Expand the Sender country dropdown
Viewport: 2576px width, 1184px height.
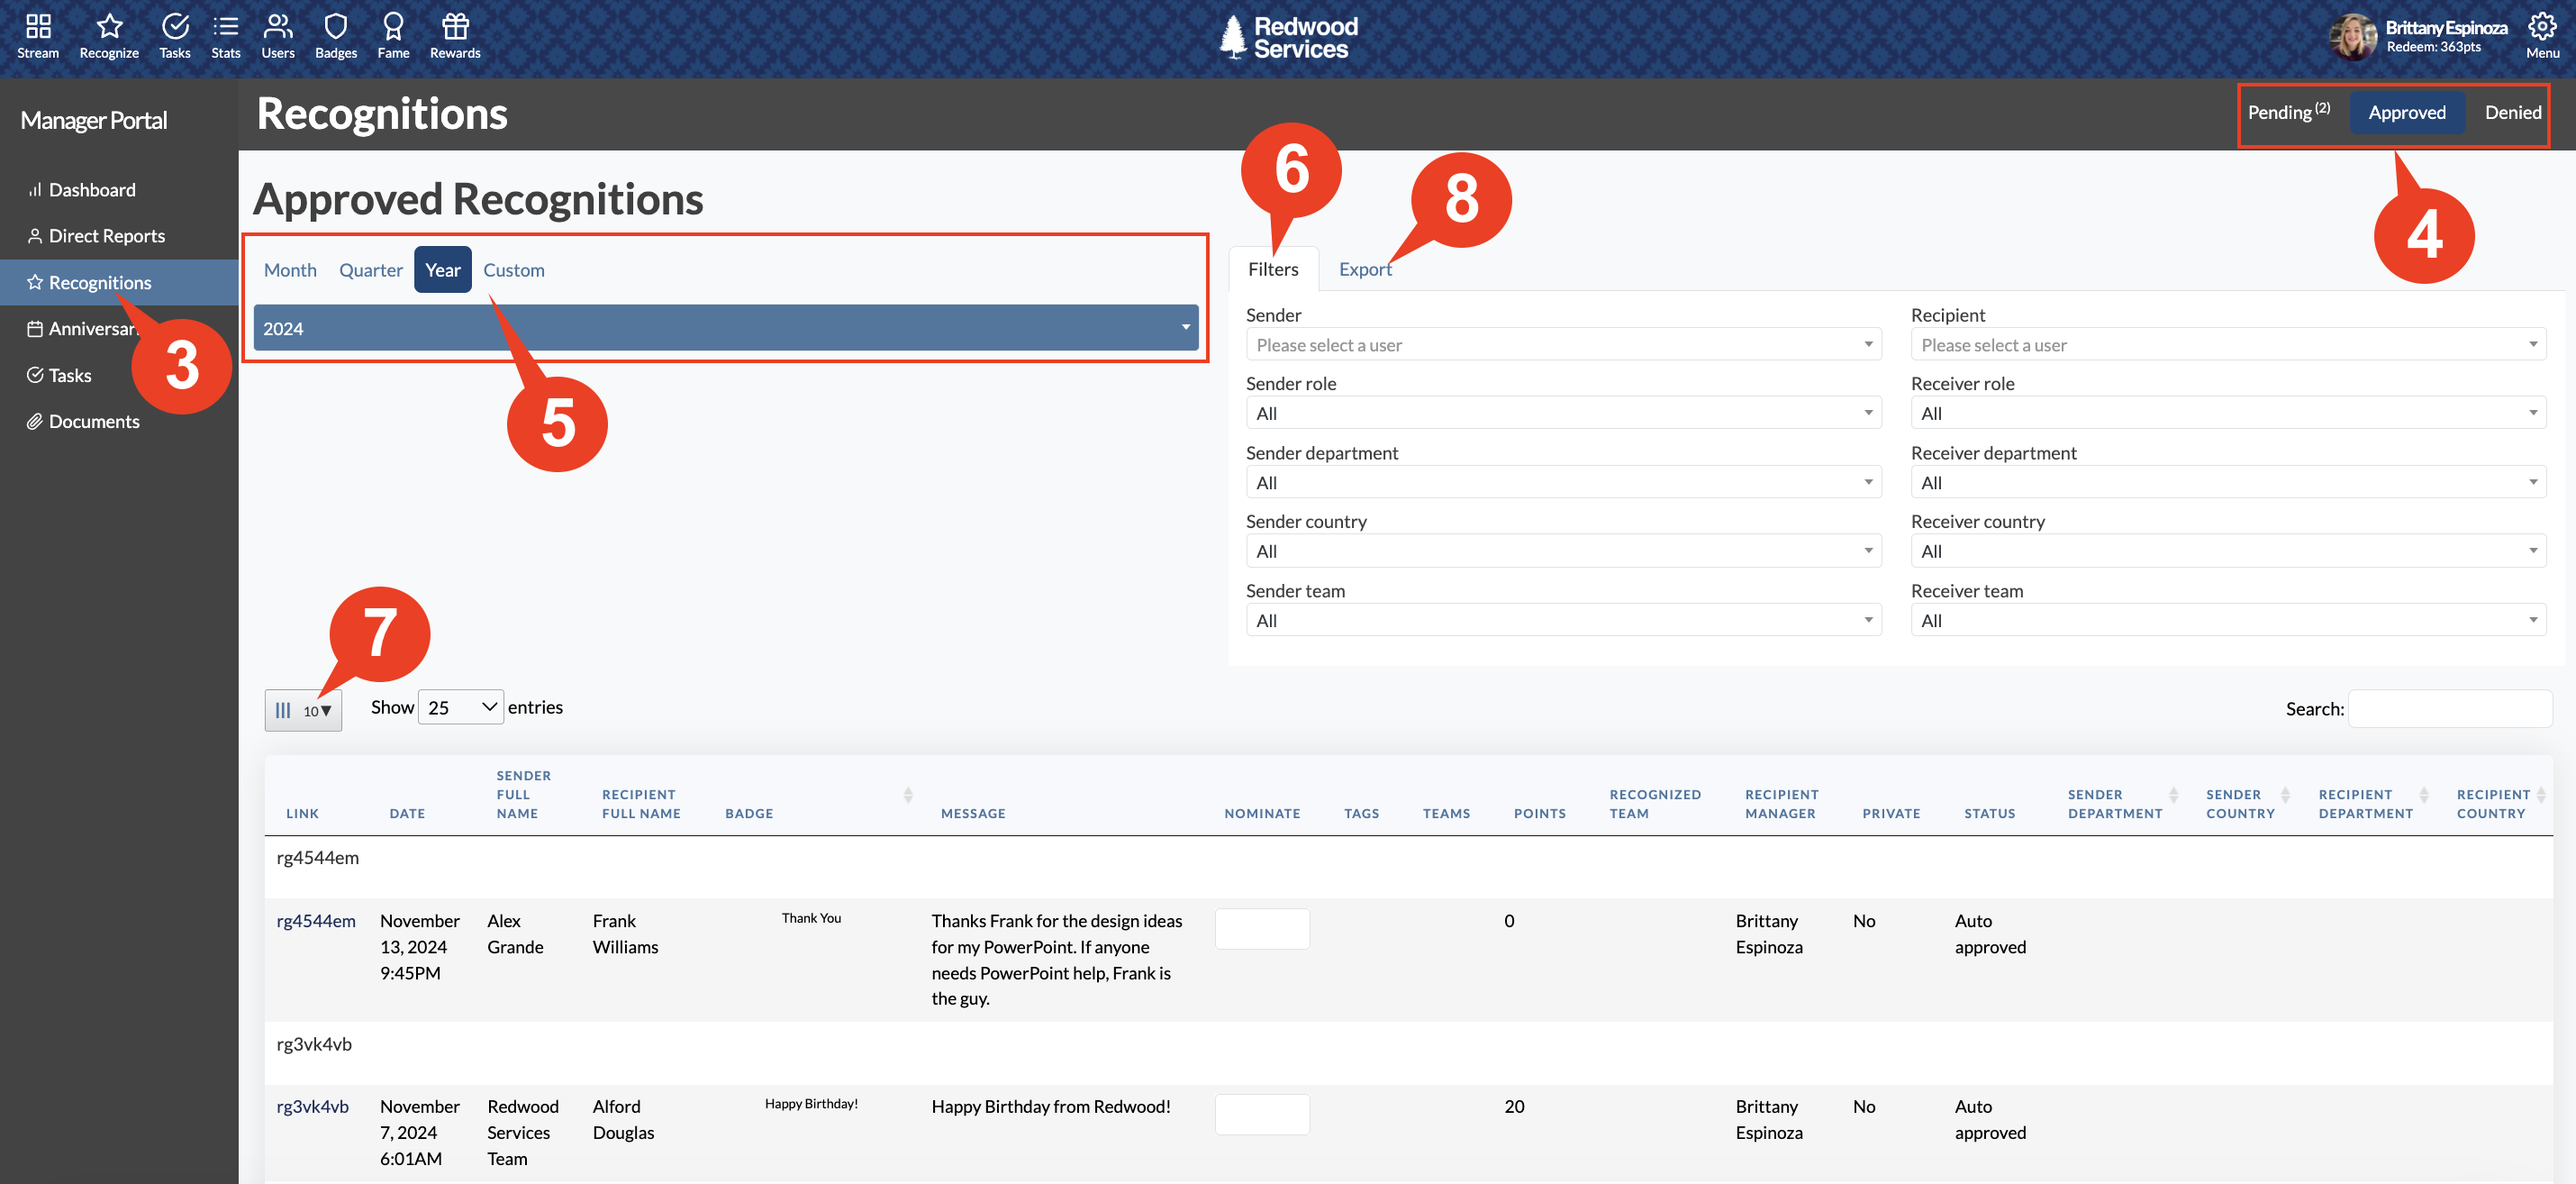click(1563, 551)
